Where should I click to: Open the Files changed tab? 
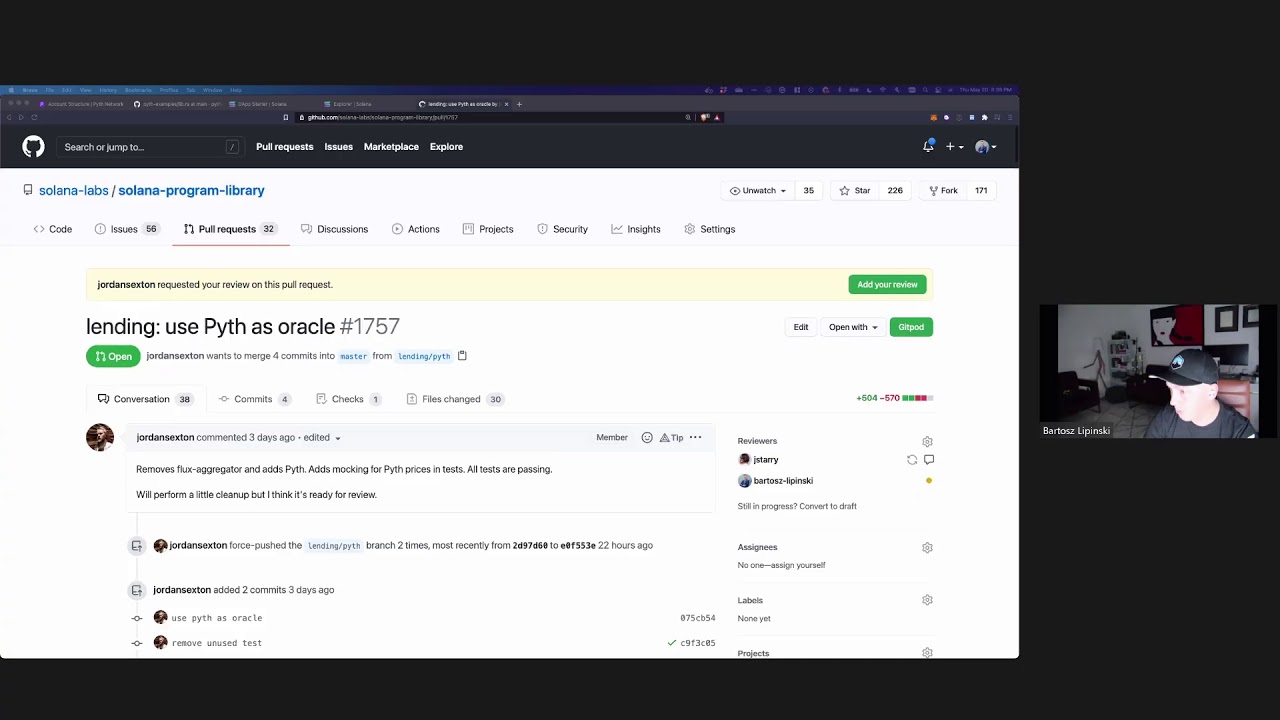(x=455, y=399)
